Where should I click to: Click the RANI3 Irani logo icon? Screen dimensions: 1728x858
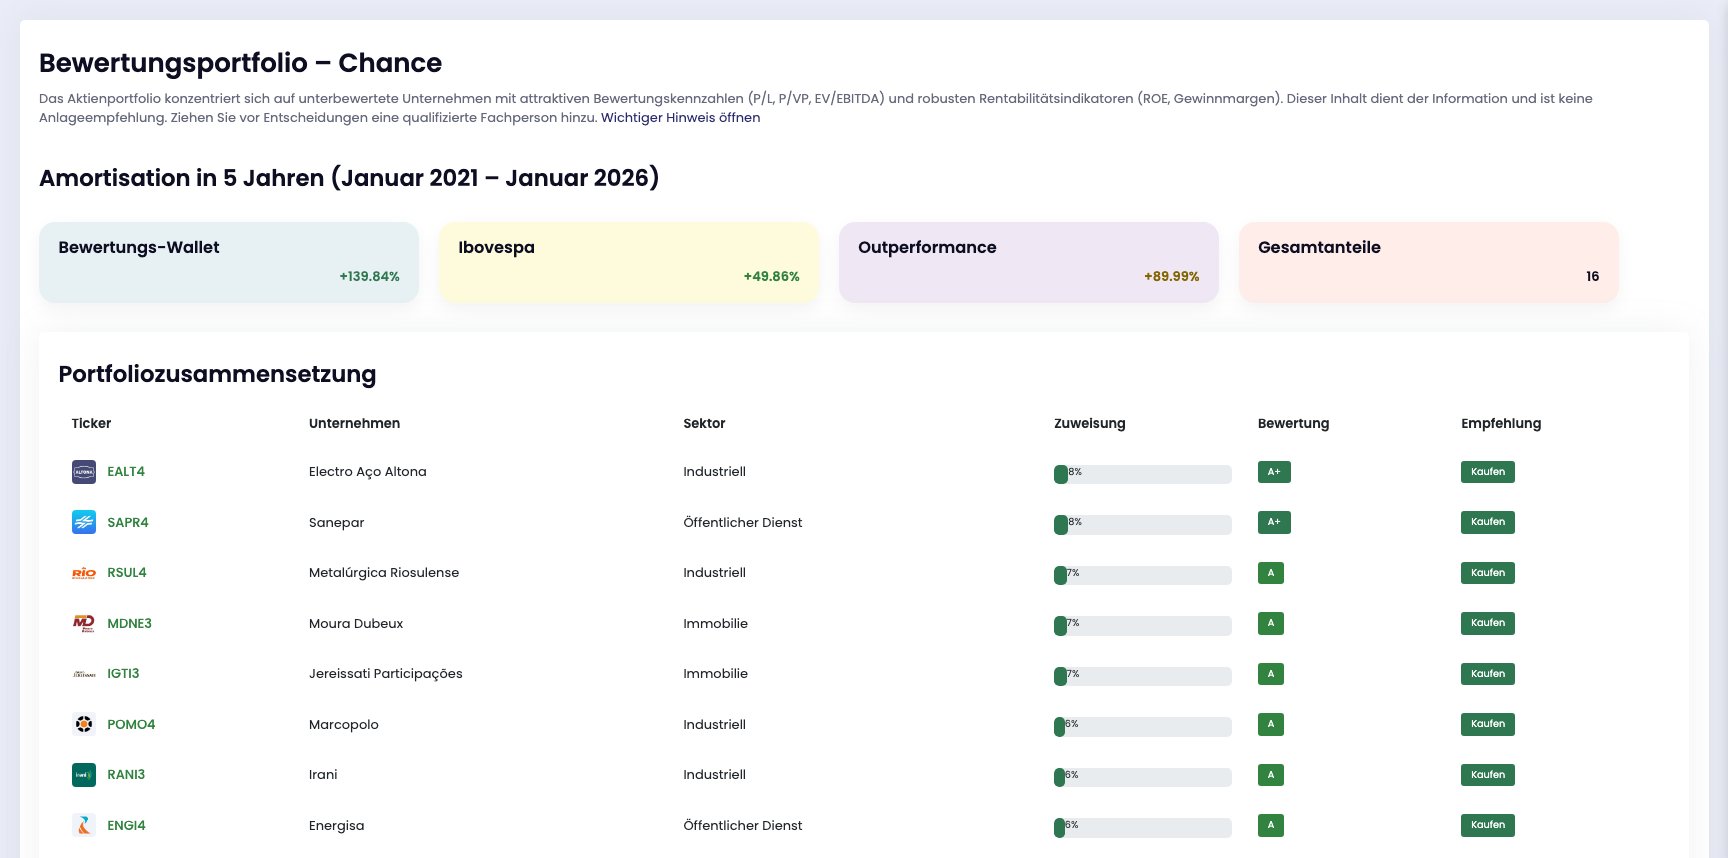pos(84,775)
